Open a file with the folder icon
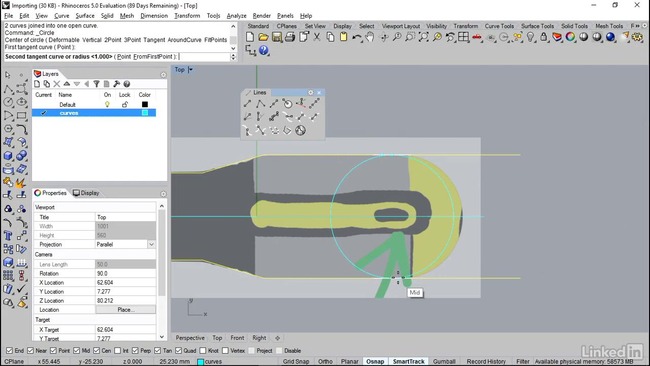This screenshot has height=366, width=650. tap(263, 37)
